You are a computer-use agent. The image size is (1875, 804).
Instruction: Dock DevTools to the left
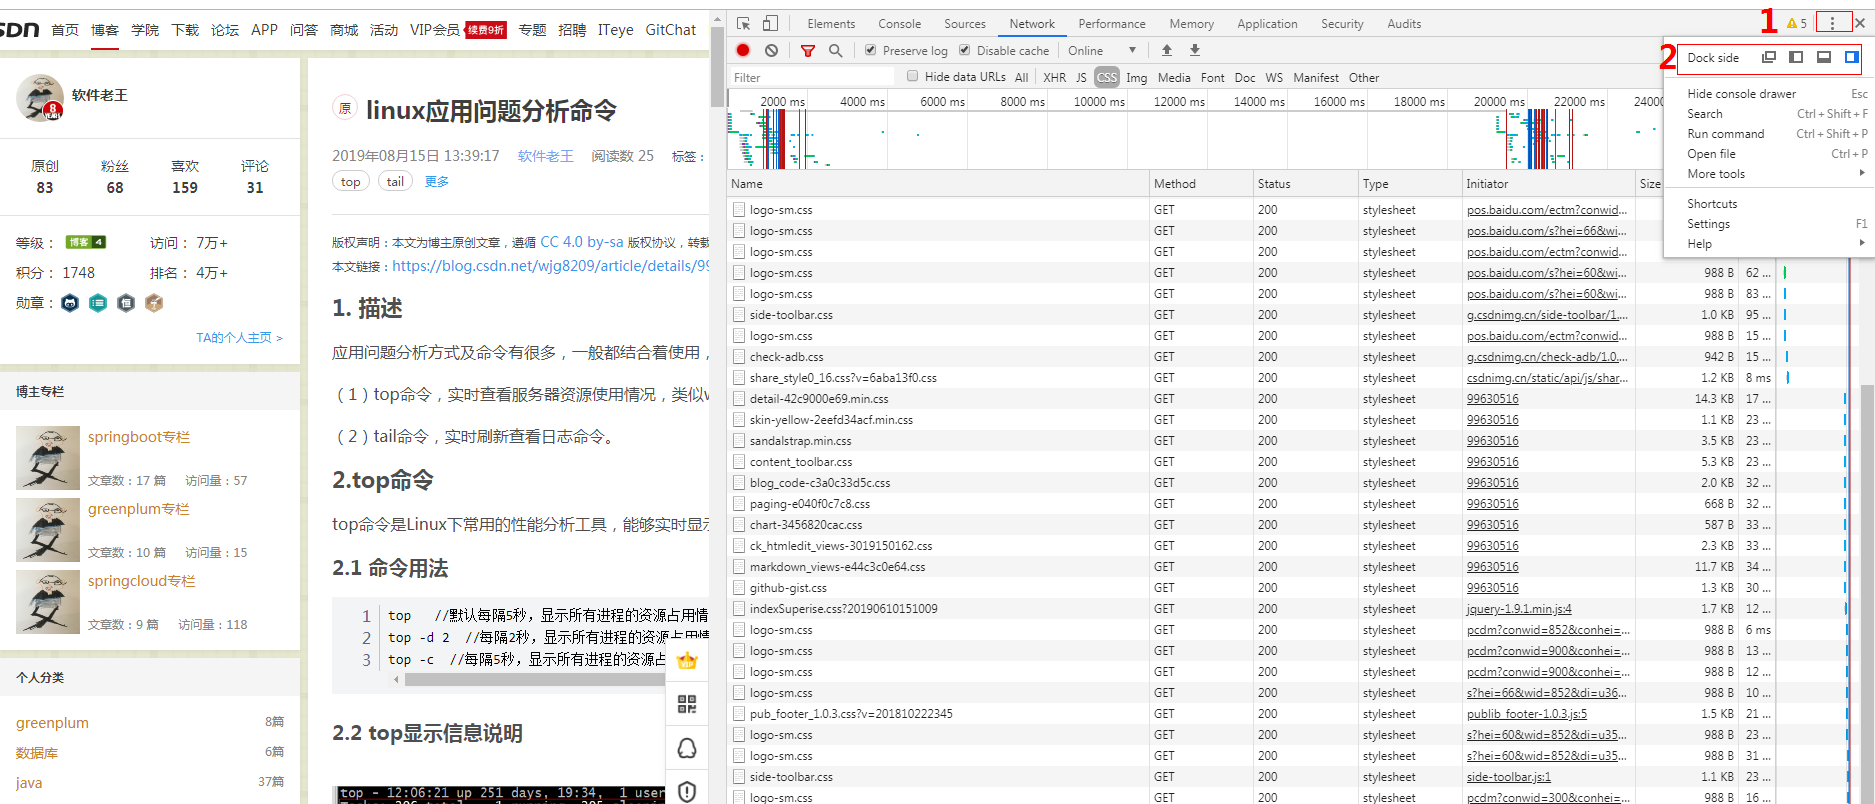[1796, 57]
